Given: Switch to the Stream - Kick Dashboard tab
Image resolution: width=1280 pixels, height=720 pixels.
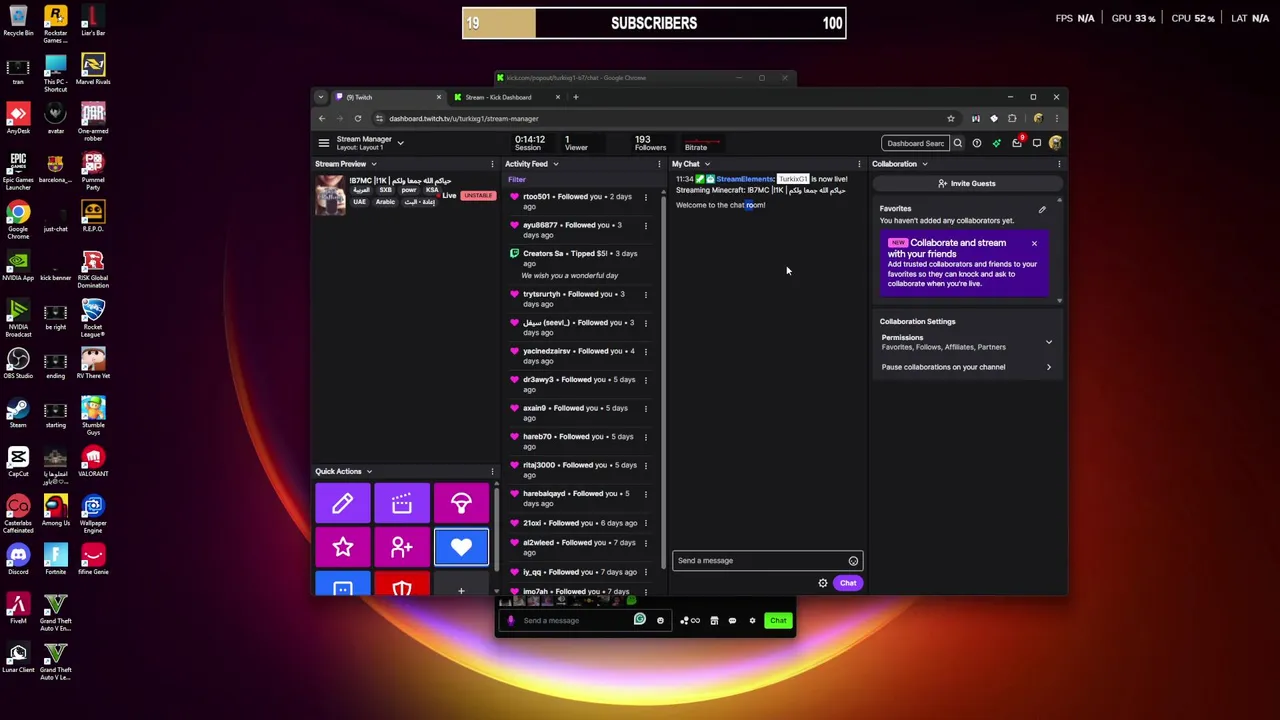Looking at the screenshot, I should [506, 97].
